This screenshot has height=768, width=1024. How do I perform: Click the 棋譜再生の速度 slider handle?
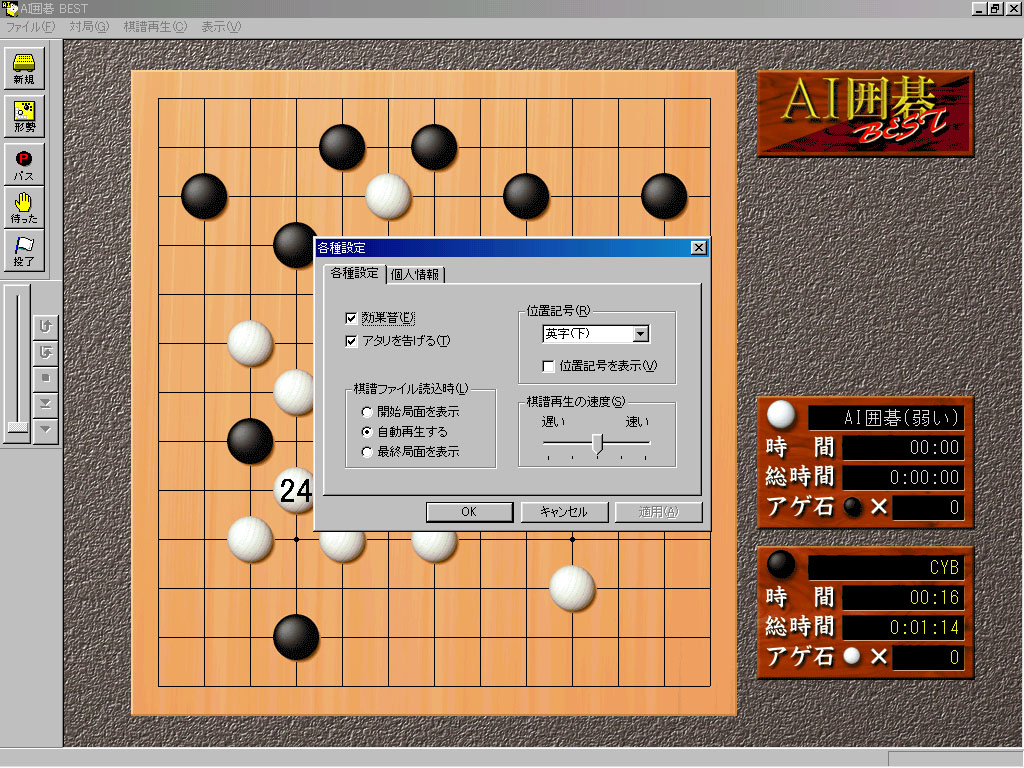click(597, 443)
